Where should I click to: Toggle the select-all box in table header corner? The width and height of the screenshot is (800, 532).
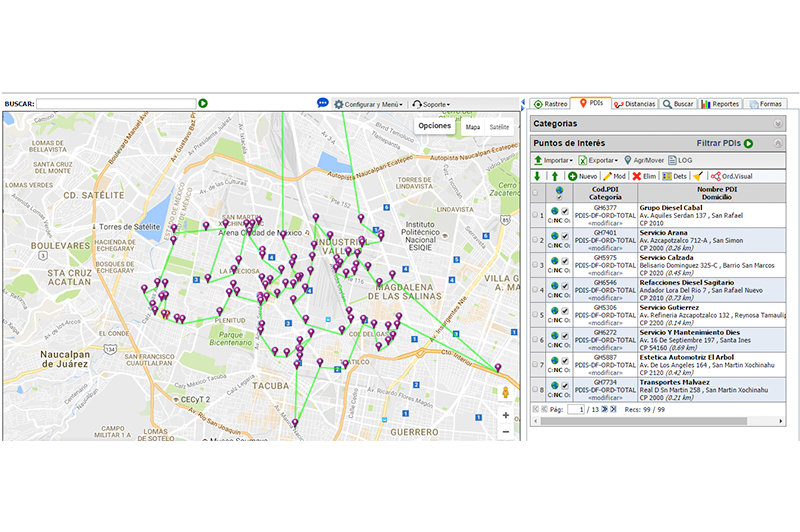[535, 193]
